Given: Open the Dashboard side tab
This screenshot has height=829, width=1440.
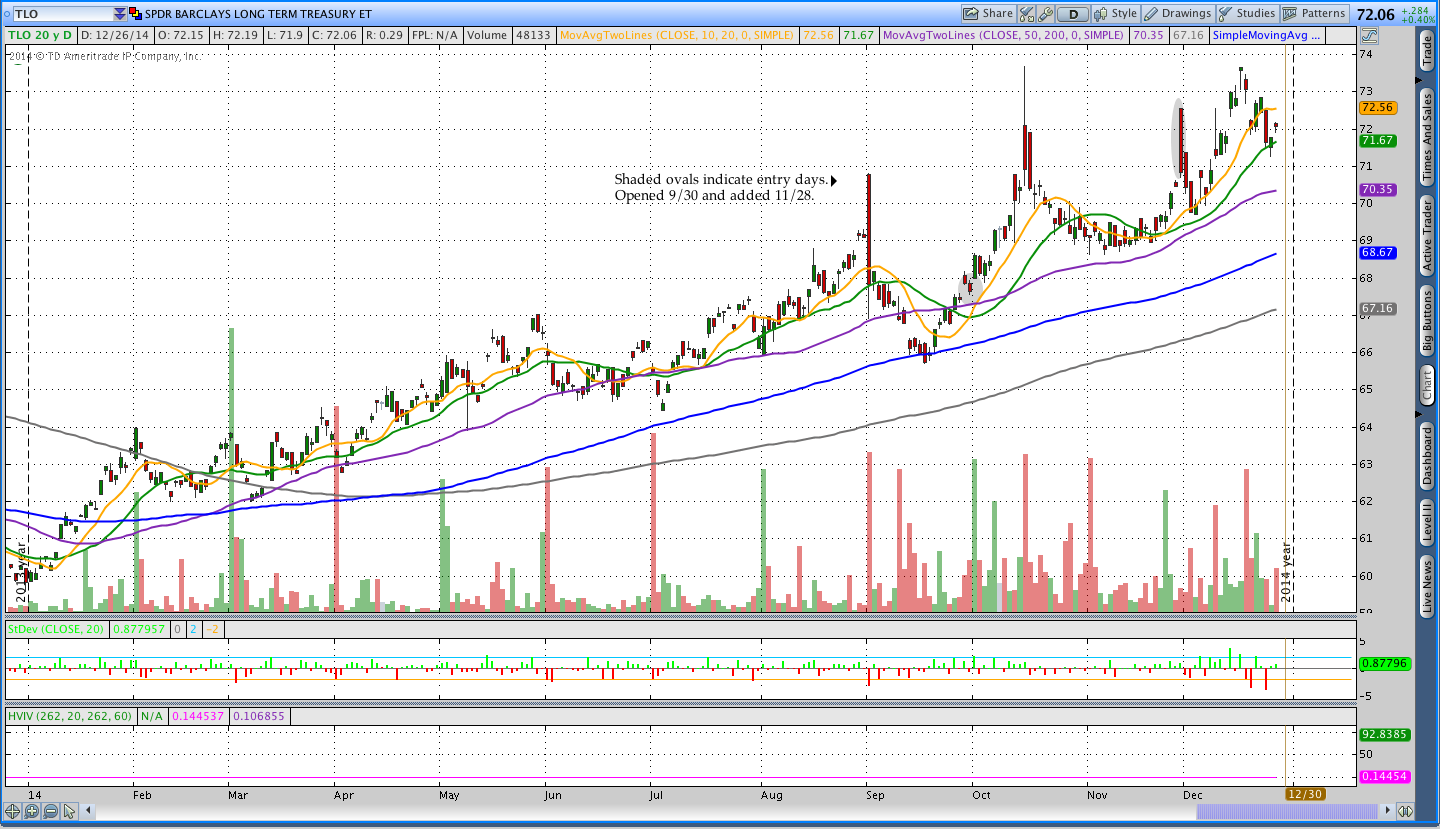Looking at the screenshot, I should 1428,456.
